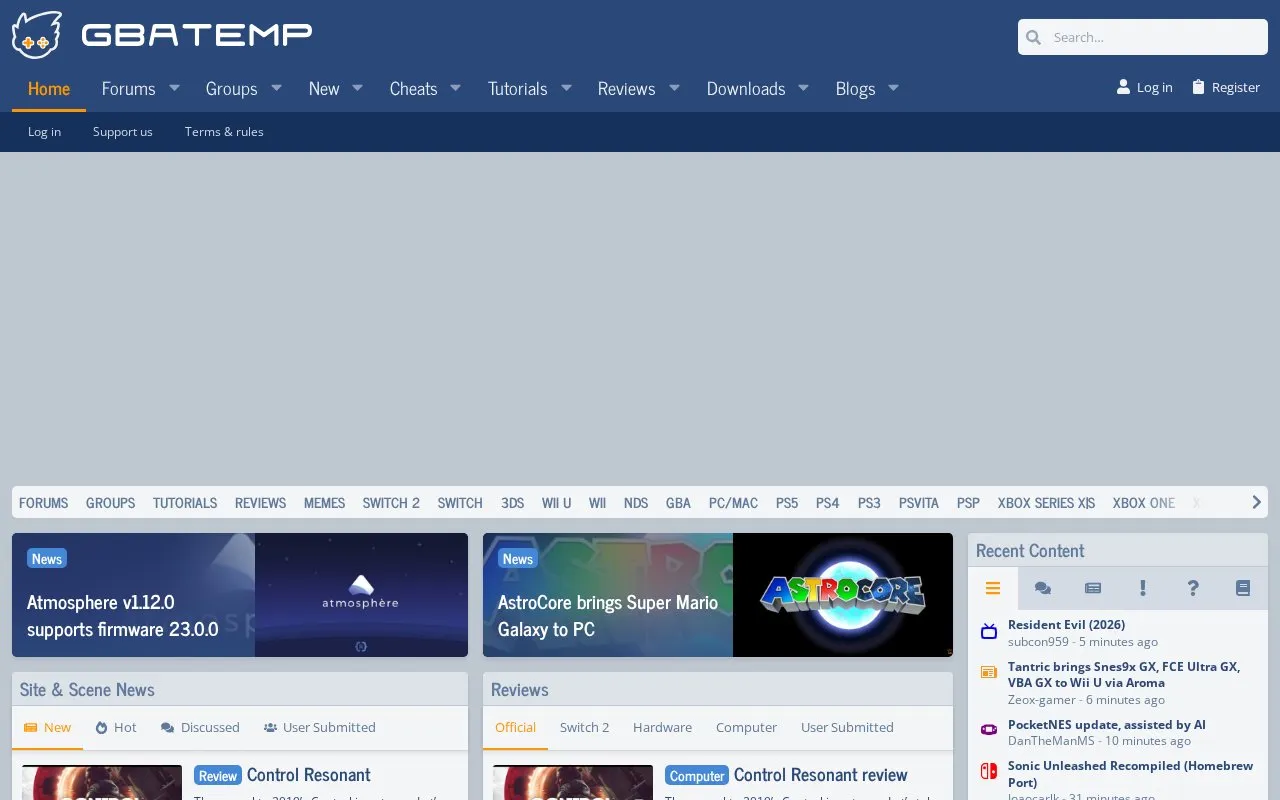Click the Switch icon beside Sonic Unleashed Recompiled

(x=989, y=772)
